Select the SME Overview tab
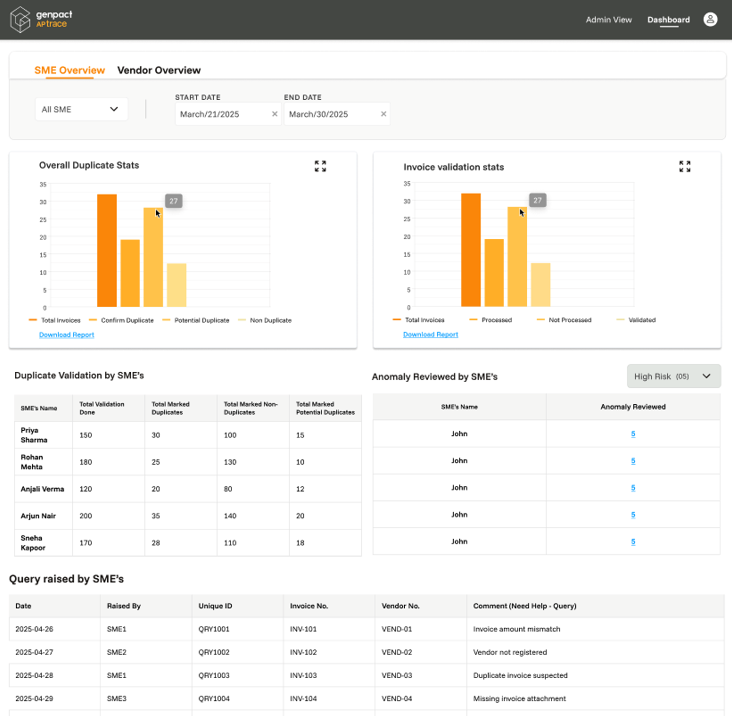Viewport: 732px width, 716px height. pyautogui.click(x=69, y=70)
